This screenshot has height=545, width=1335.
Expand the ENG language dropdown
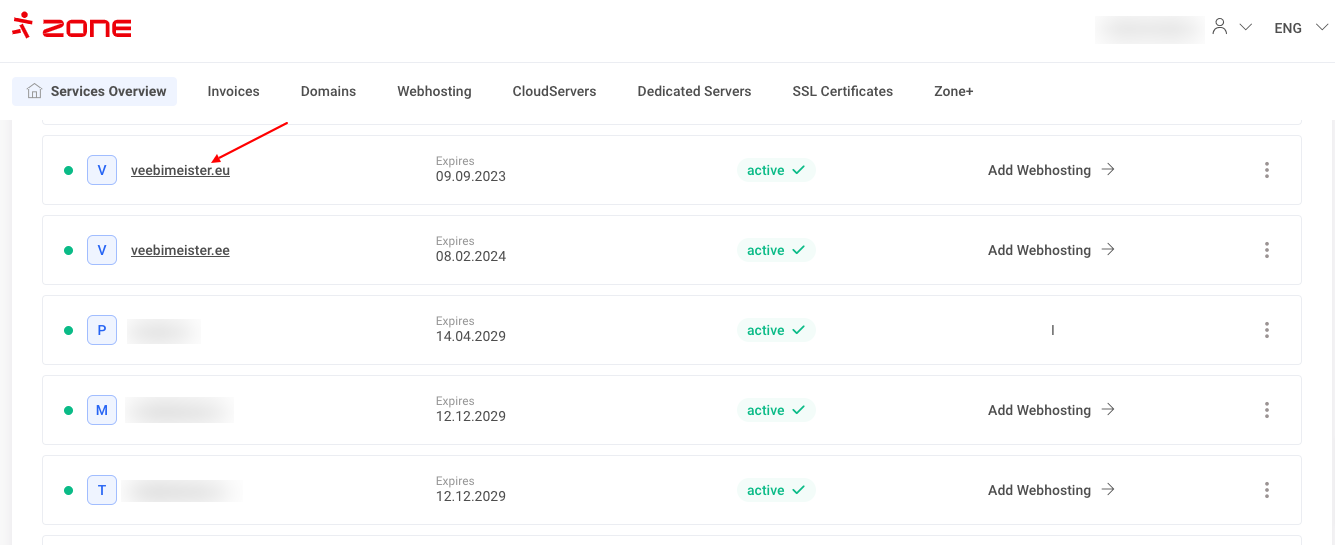click(x=1300, y=28)
